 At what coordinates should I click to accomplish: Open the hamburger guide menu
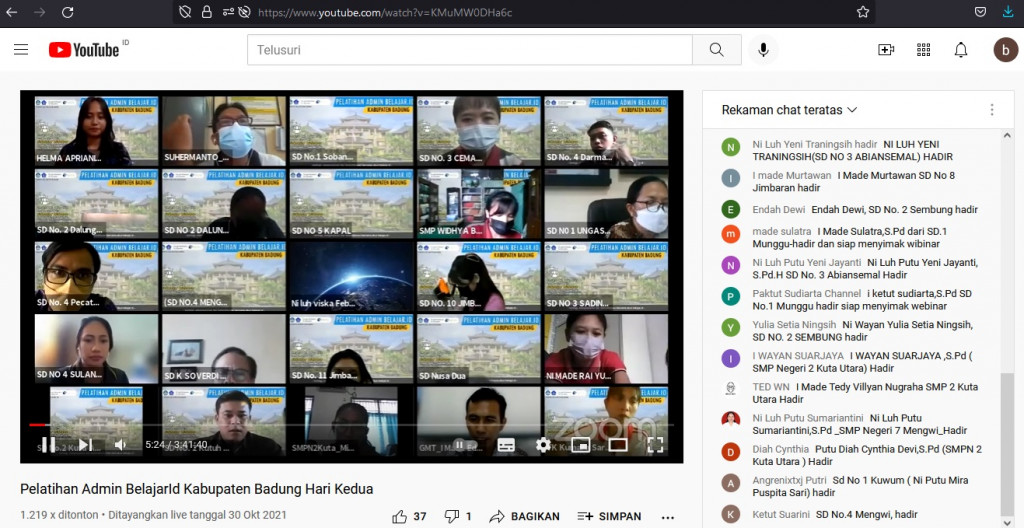click(x=21, y=50)
